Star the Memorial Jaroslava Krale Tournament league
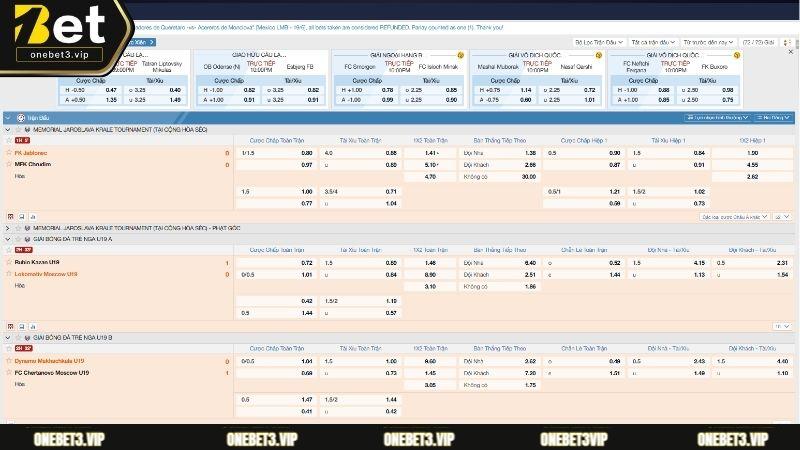The image size is (800, 450). pos(18,130)
